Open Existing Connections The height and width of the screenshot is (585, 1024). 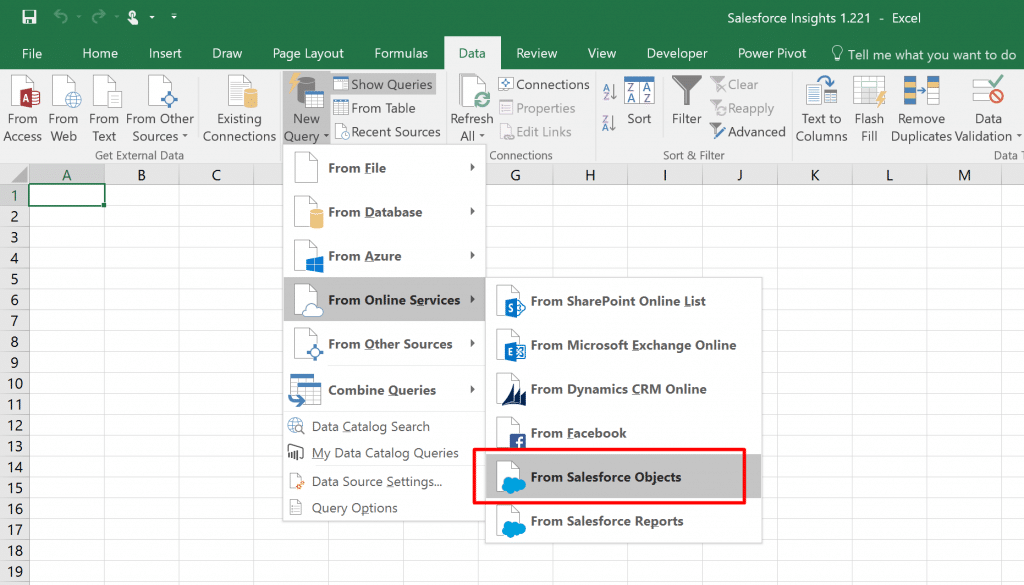239,108
